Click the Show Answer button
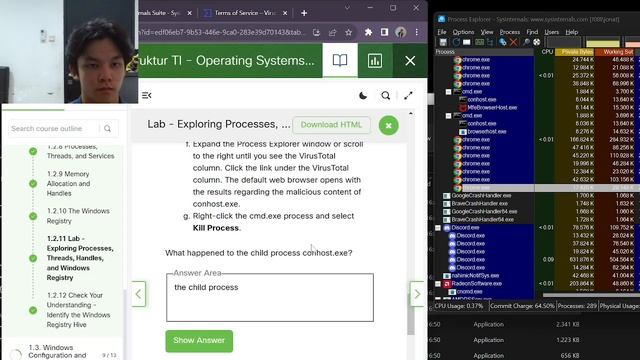Screen dimensions: 640x360 pos(199,341)
